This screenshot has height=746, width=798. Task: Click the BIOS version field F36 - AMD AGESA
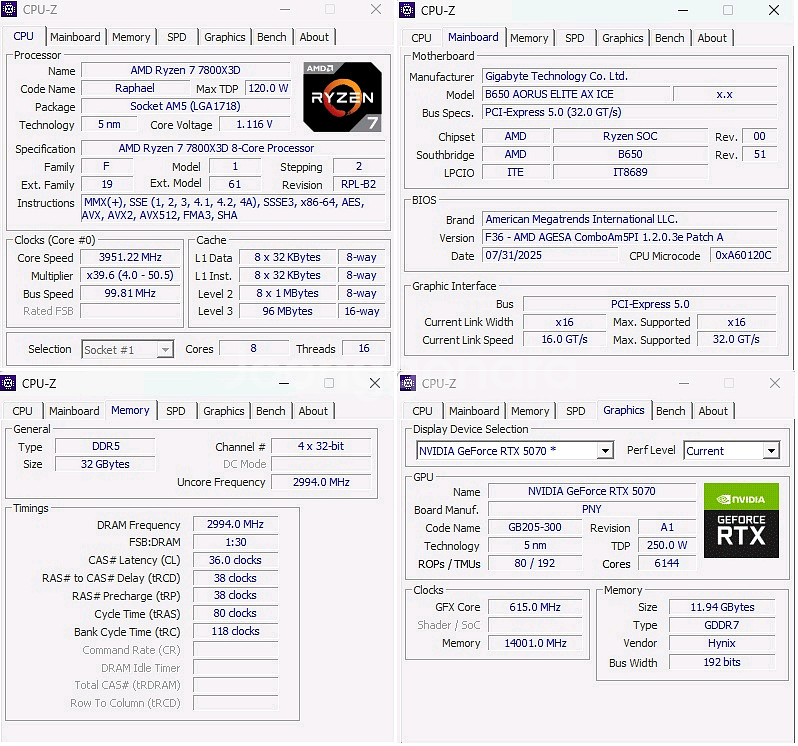coord(630,237)
